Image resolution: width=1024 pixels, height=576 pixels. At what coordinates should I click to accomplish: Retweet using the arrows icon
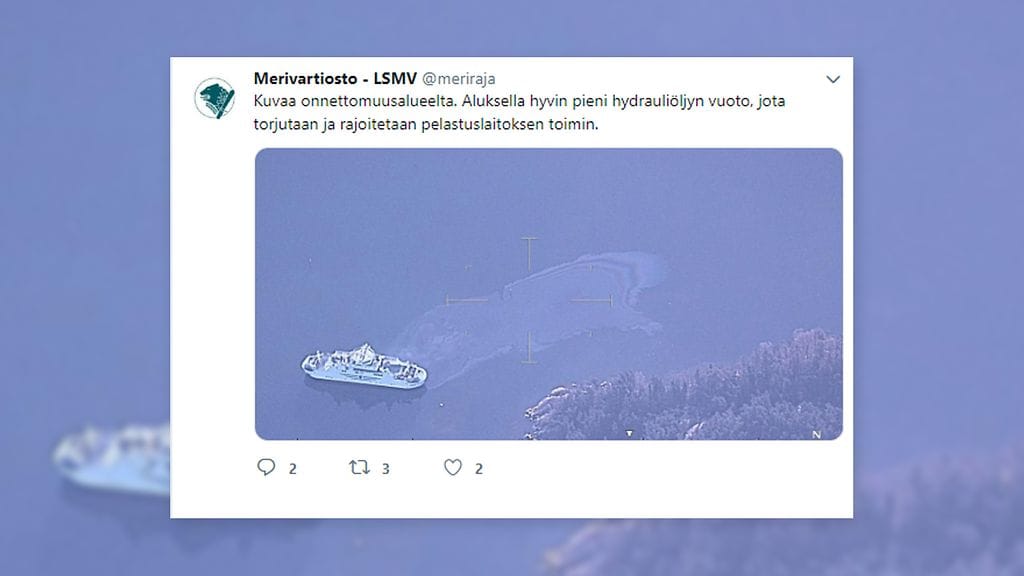pos(359,467)
